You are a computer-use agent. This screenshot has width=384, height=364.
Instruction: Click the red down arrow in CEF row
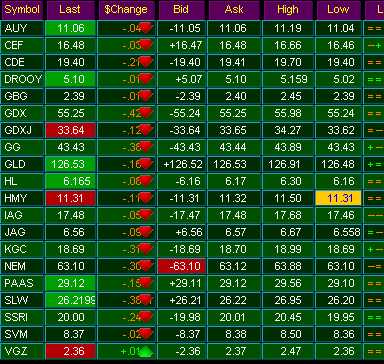pyautogui.click(x=146, y=45)
